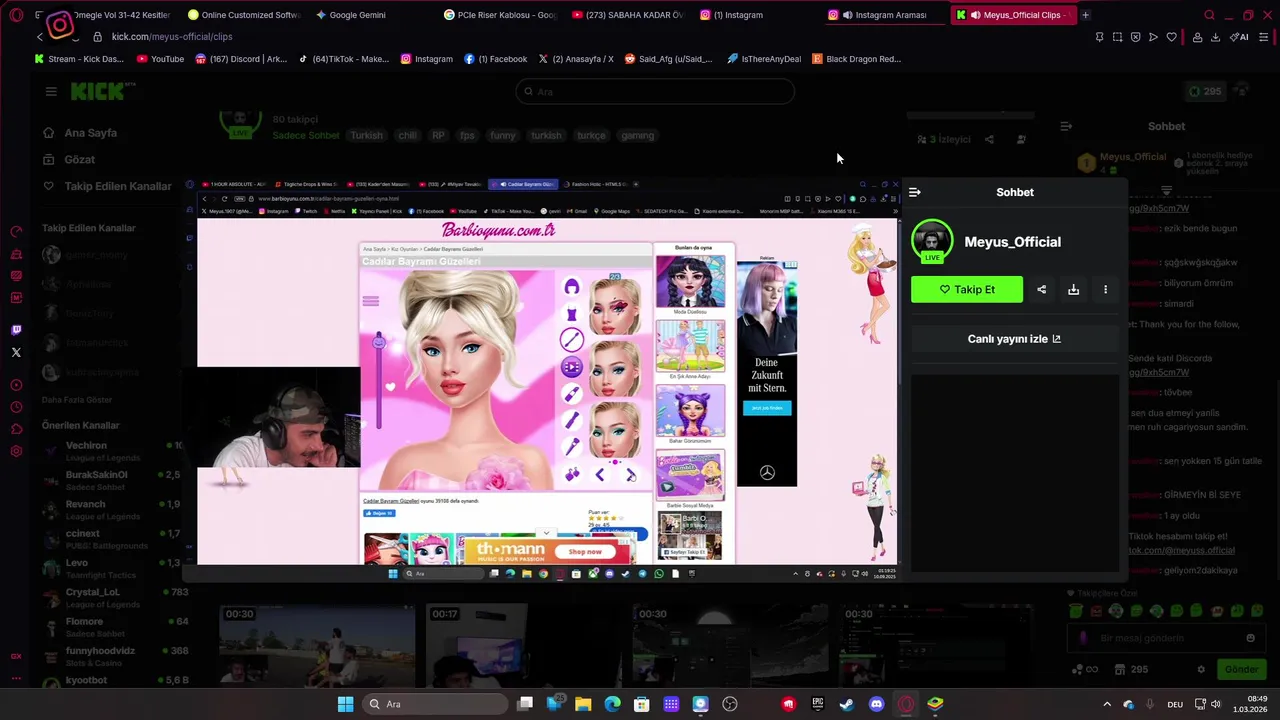
Task: Select the chill tag under channel header
Action: pyautogui.click(x=407, y=135)
